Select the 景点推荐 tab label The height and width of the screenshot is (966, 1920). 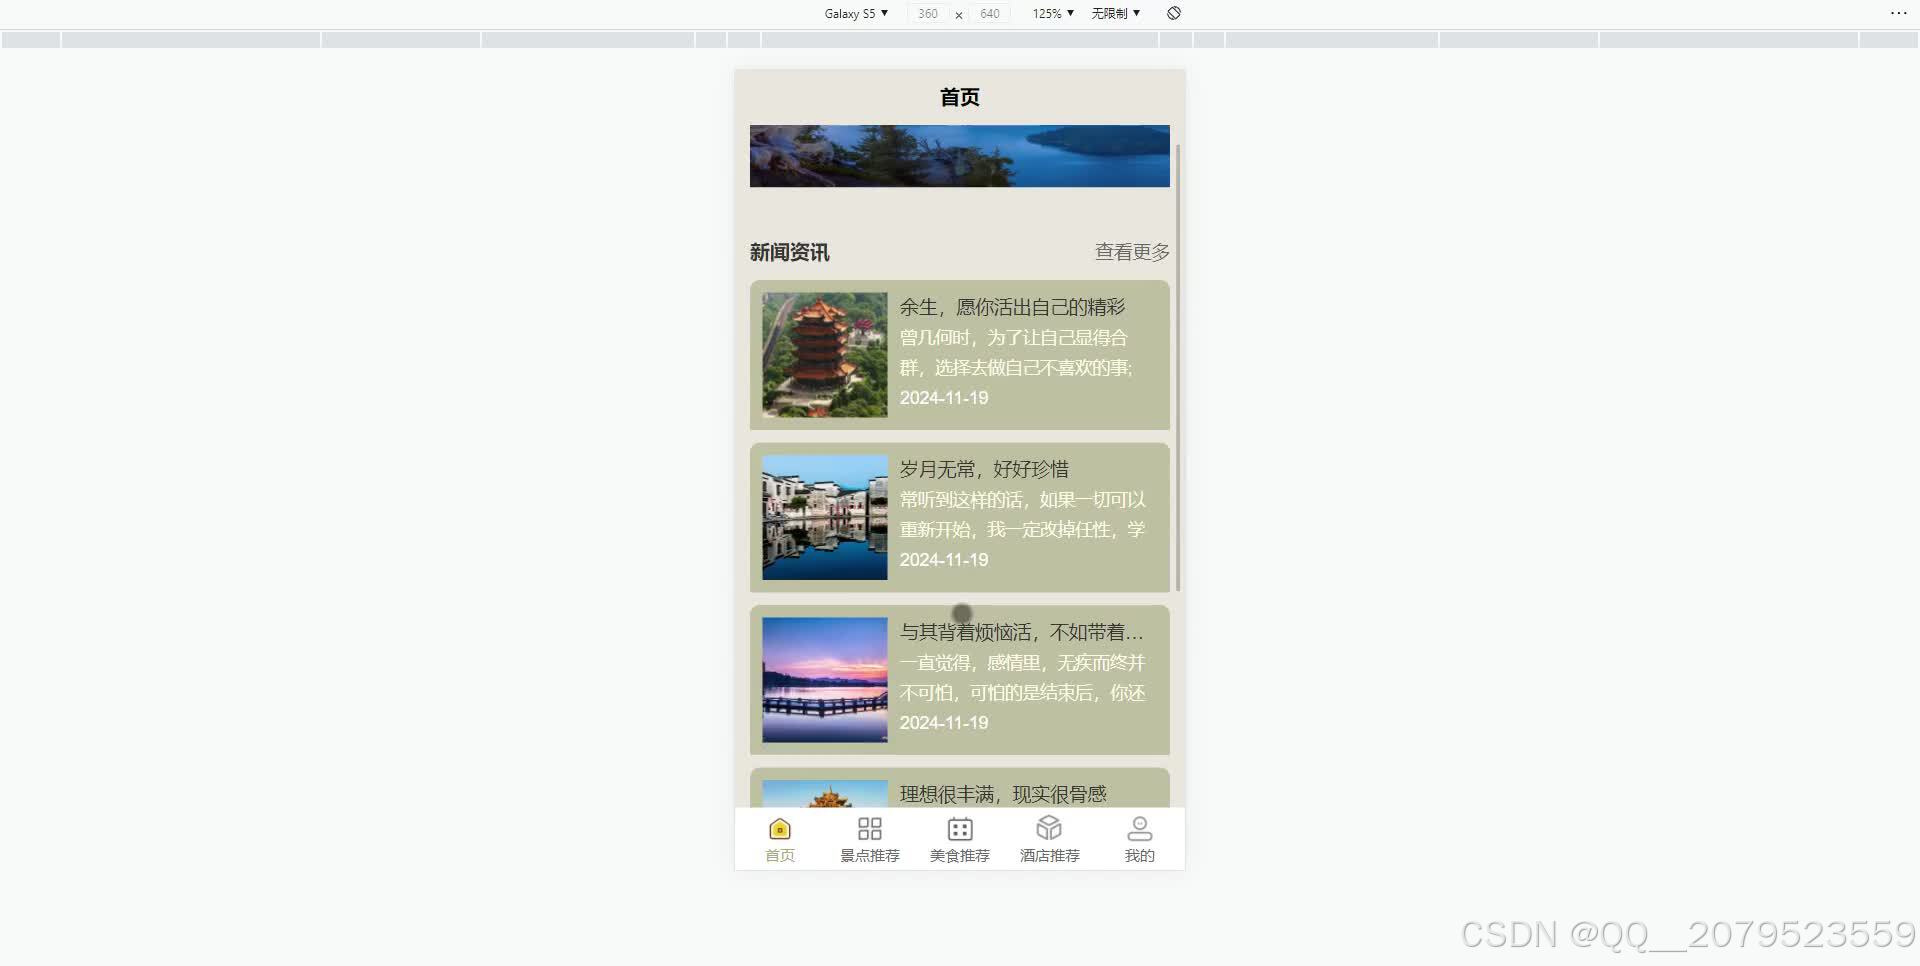click(x=870, y=856)
